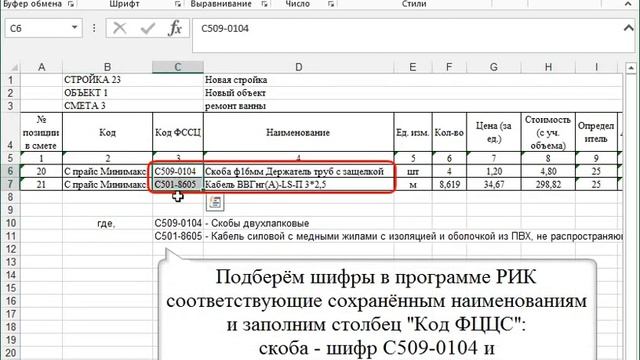This screenshot has height=360, width=640.
Task: Select row 1 header
Action: pos(11,80)
